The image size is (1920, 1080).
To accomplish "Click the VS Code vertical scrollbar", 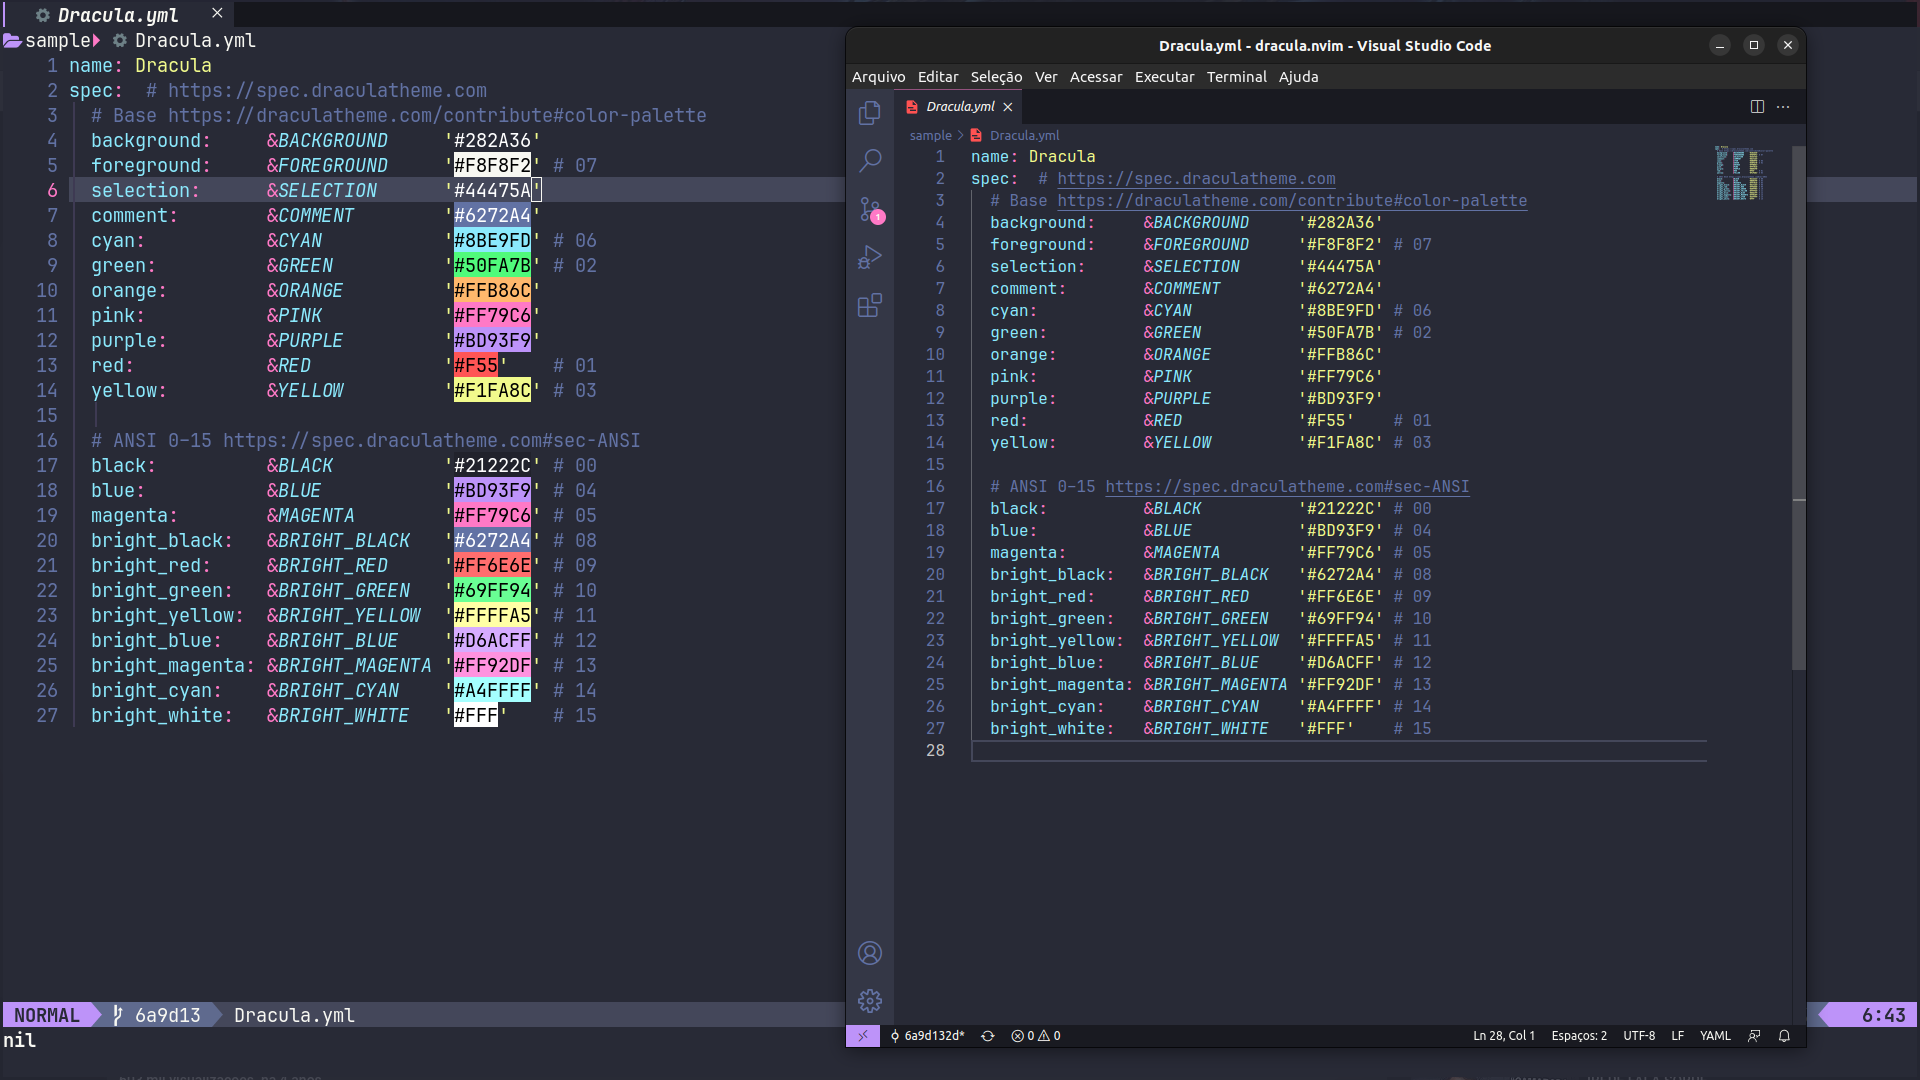I will click(x=1798, y=407).
